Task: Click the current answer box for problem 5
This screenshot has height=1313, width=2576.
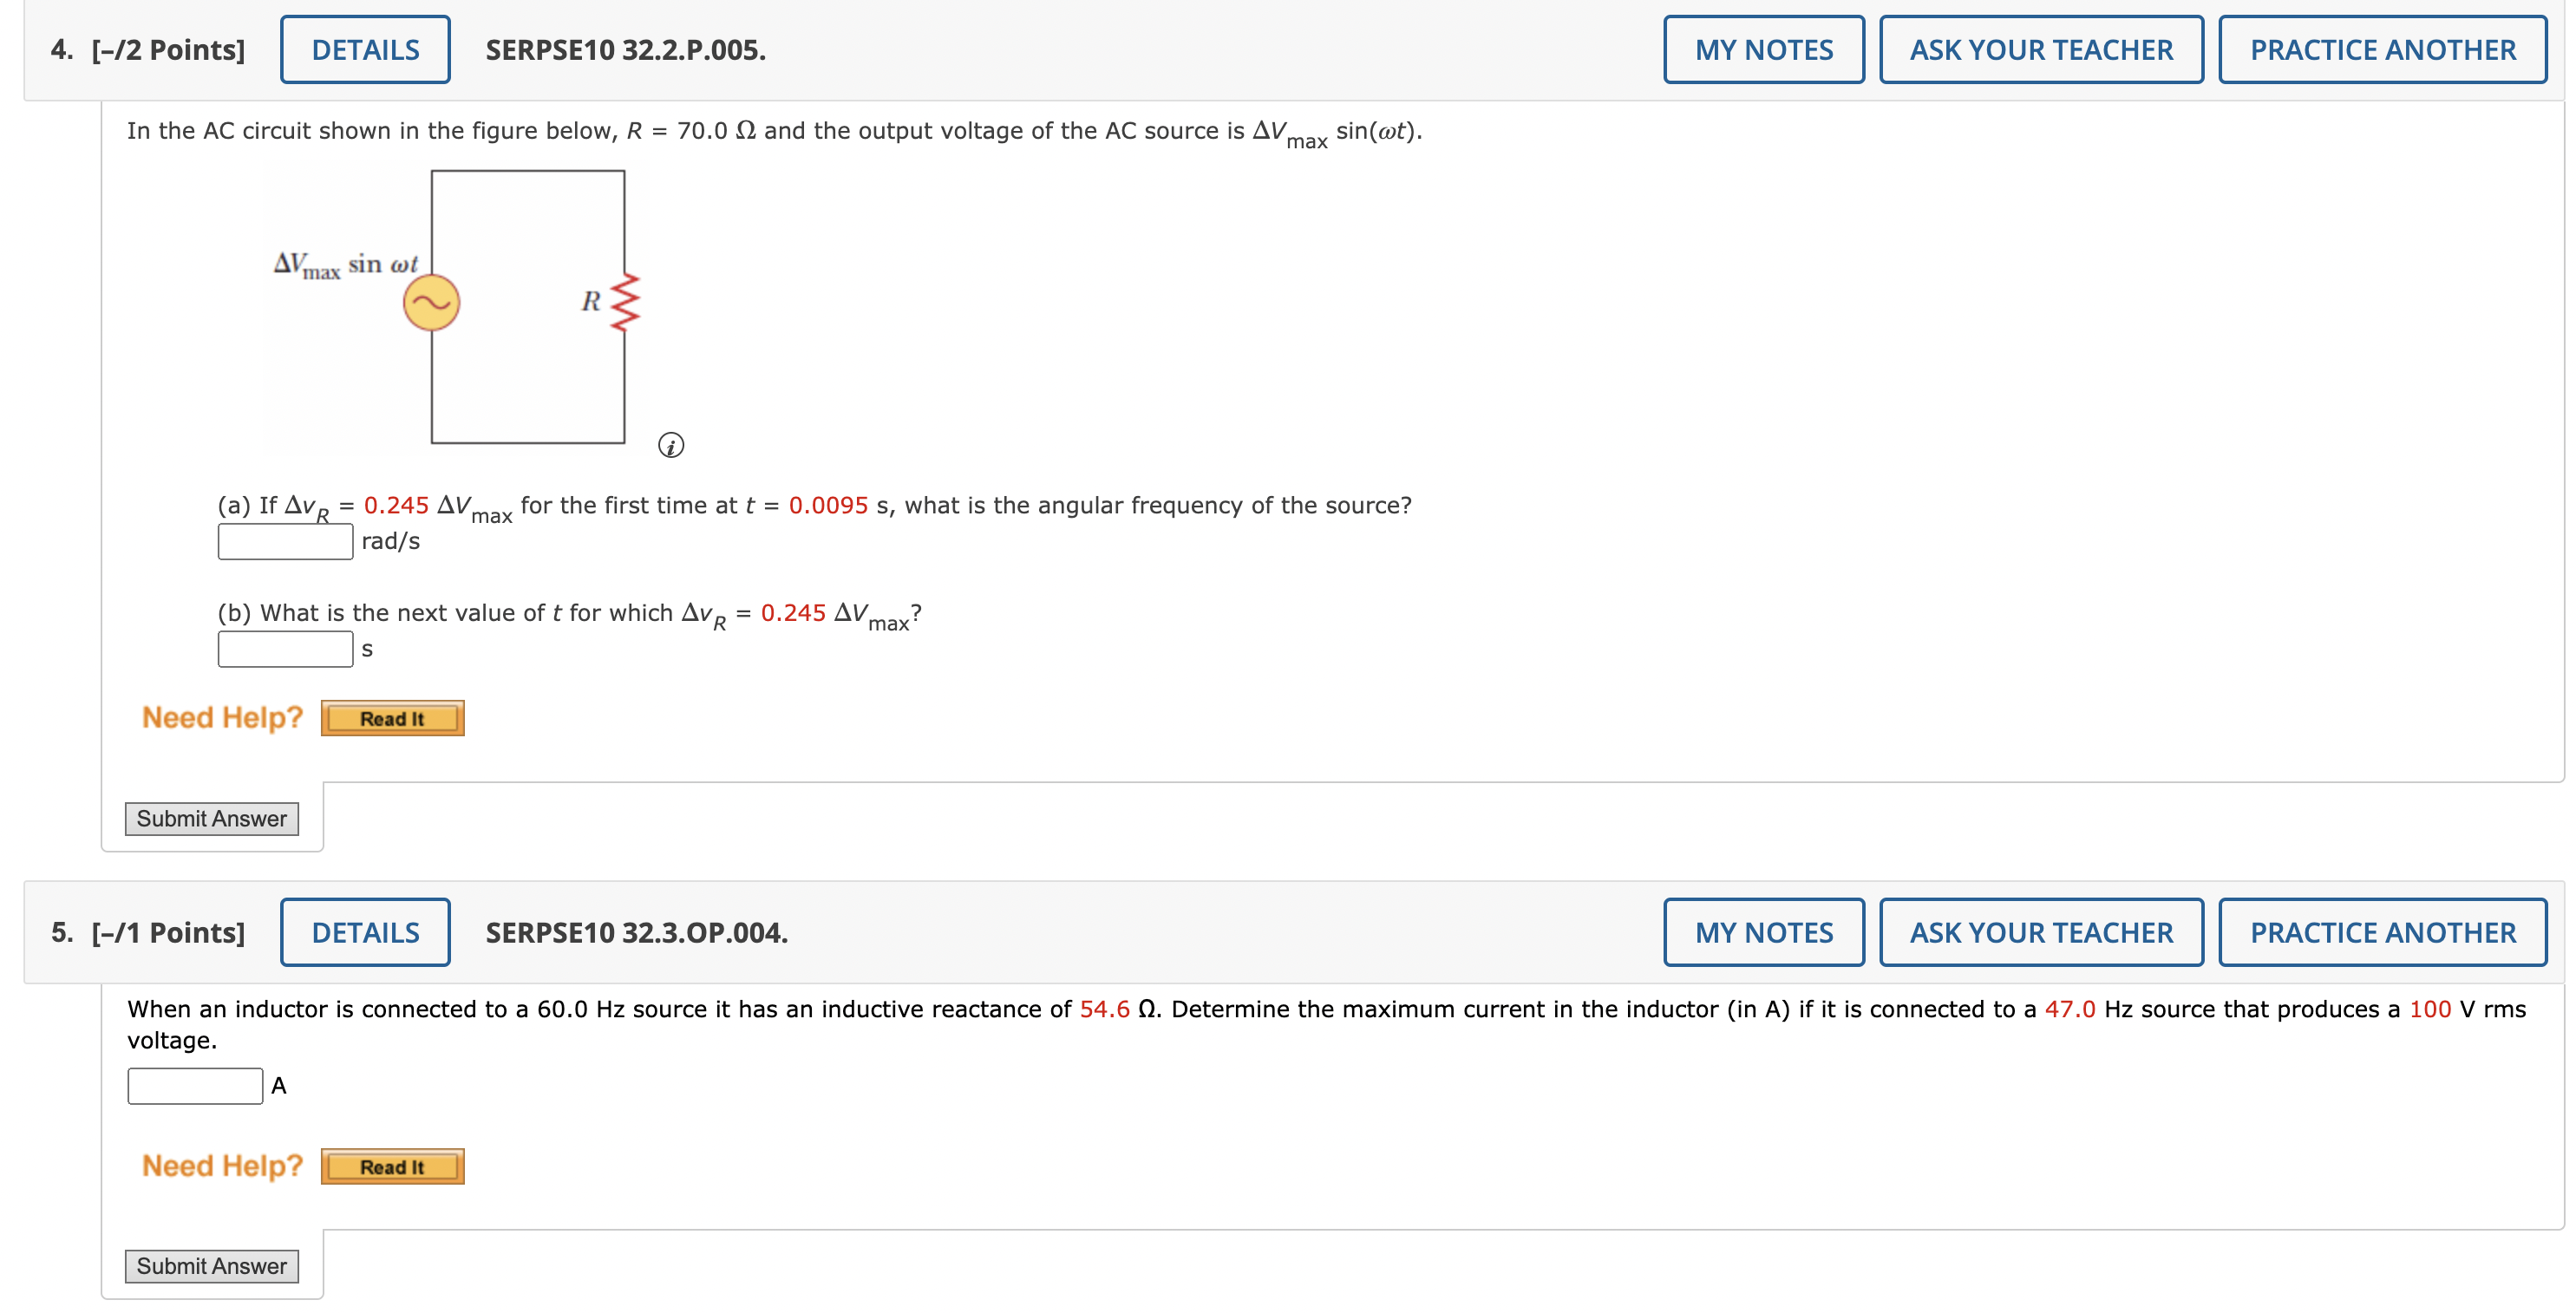Action: 193,1084
